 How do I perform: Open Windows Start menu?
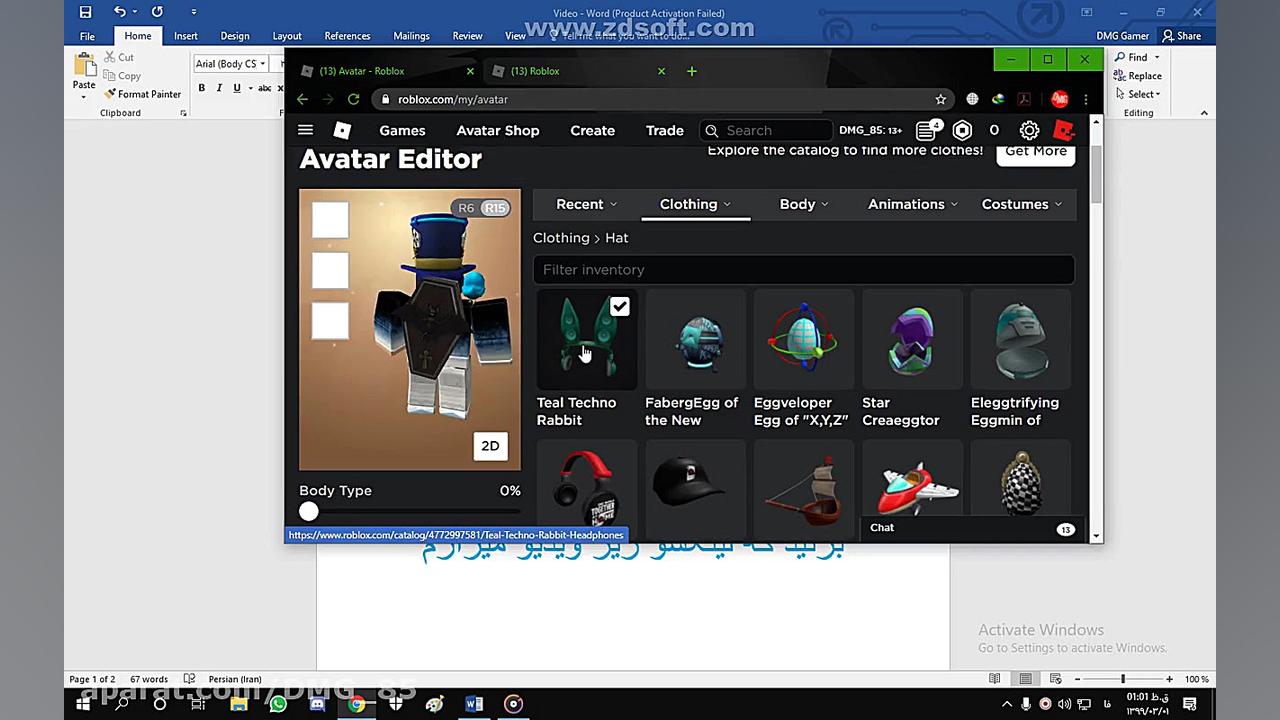[x=83, y=704]
